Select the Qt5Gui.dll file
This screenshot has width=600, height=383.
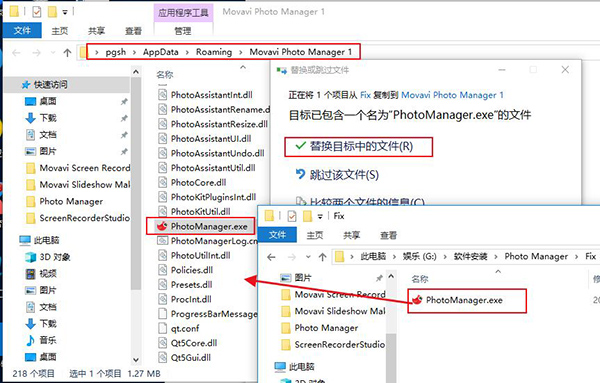[x=191, y=358]
